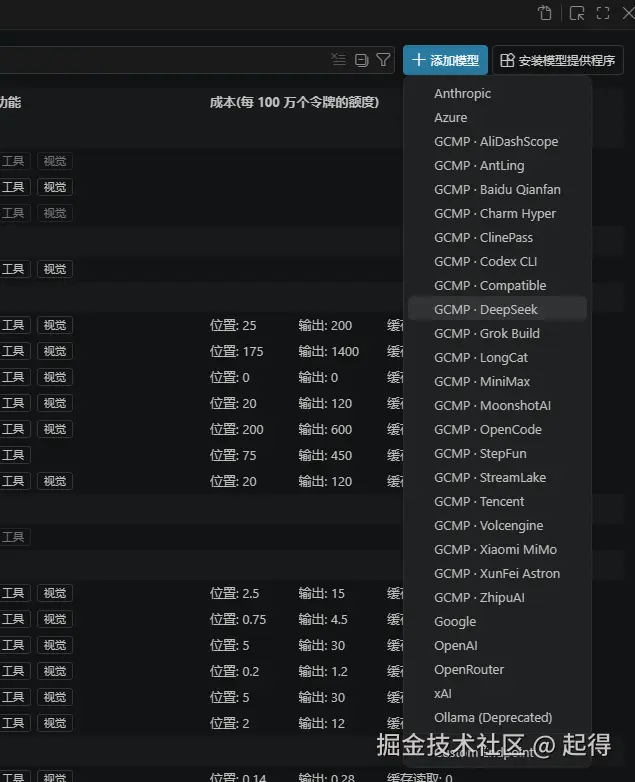
Task: Click the 输出: 200 cost value
Action: 325,325
